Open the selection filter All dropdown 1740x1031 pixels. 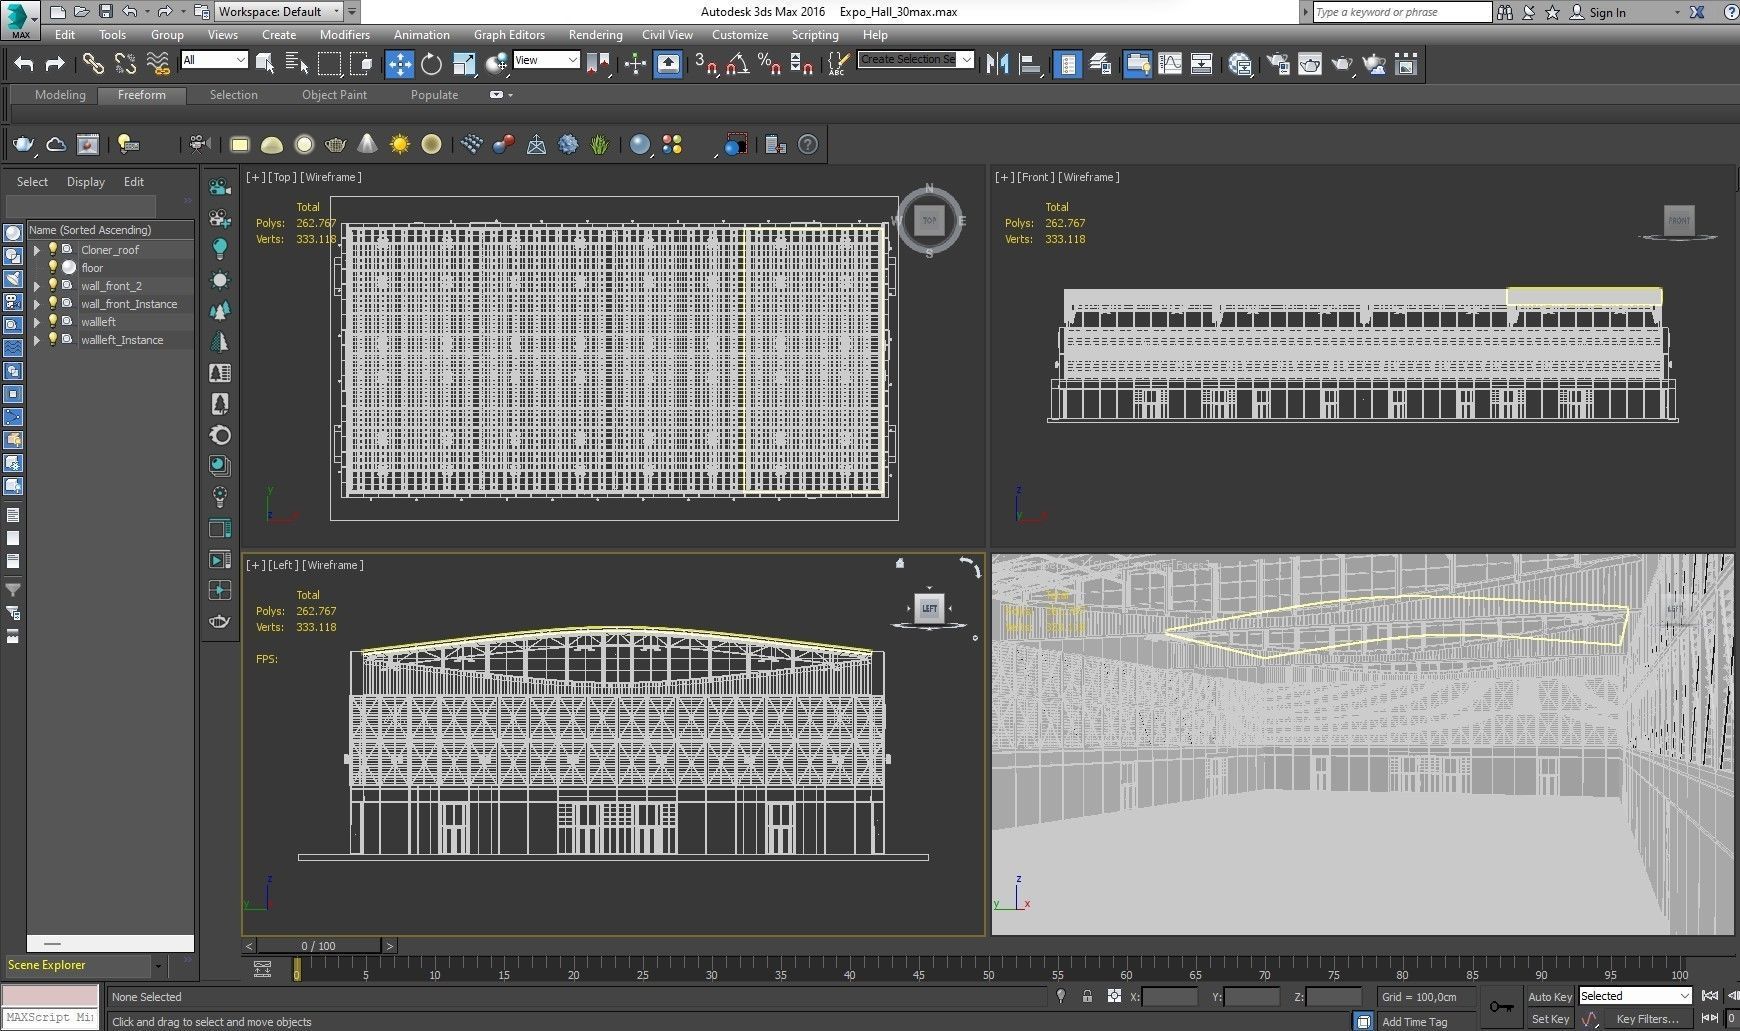(214, 60)
